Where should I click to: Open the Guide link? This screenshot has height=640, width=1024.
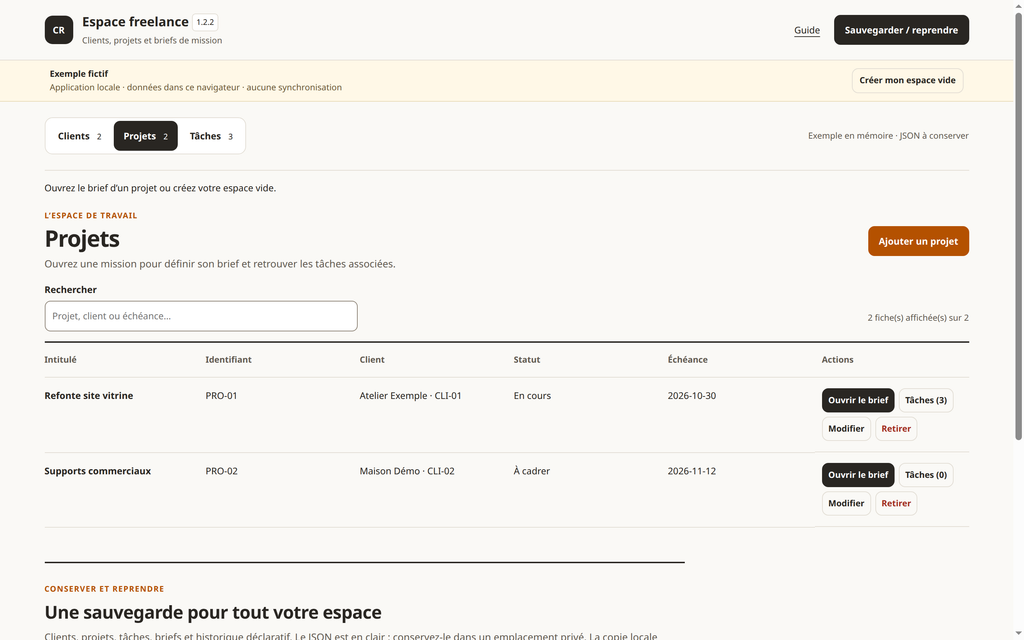[x=807, y=30]
